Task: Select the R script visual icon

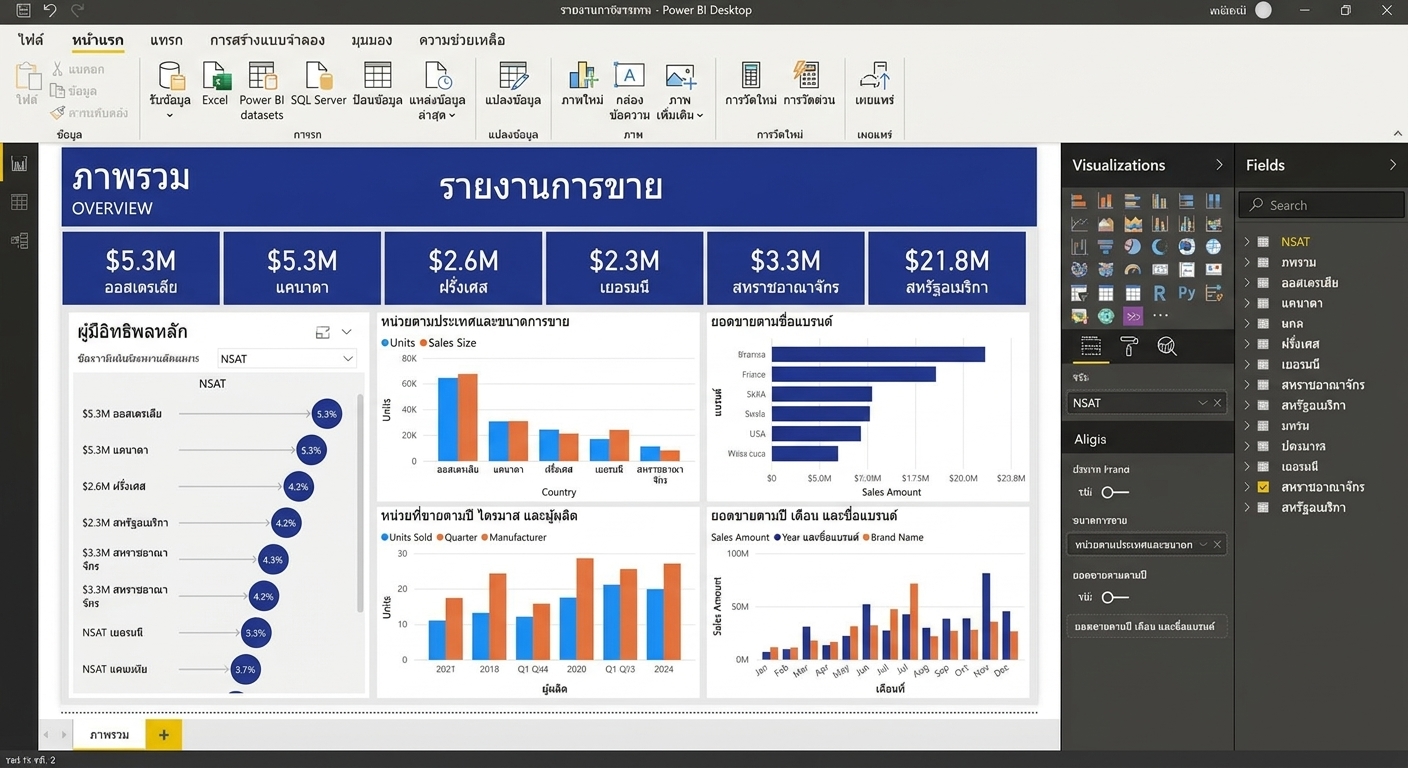Action: [x=1159, y=293]
